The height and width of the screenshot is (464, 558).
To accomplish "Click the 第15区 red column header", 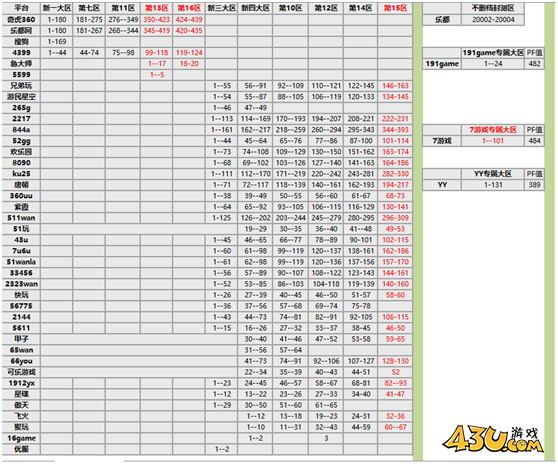I will 395,8.
